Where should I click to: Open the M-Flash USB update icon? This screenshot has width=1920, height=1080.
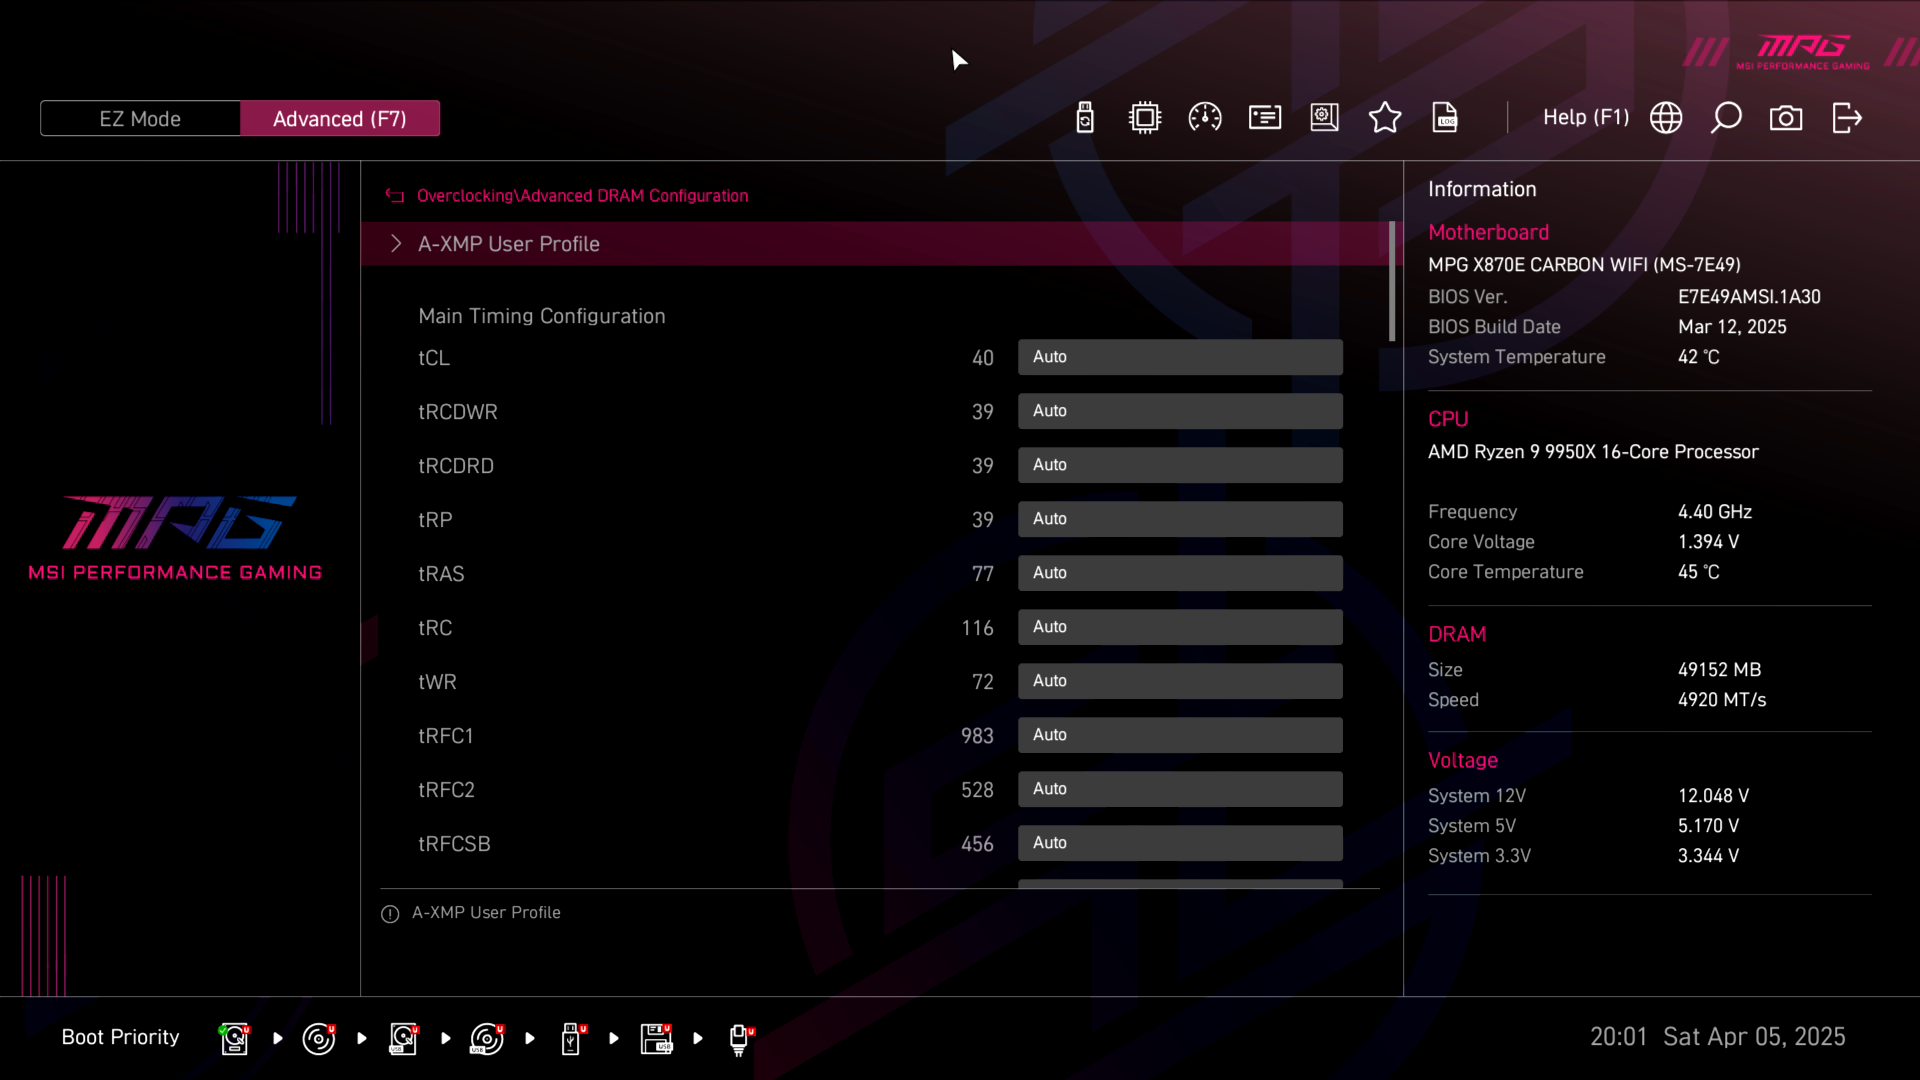click(x=1085, y=118)
